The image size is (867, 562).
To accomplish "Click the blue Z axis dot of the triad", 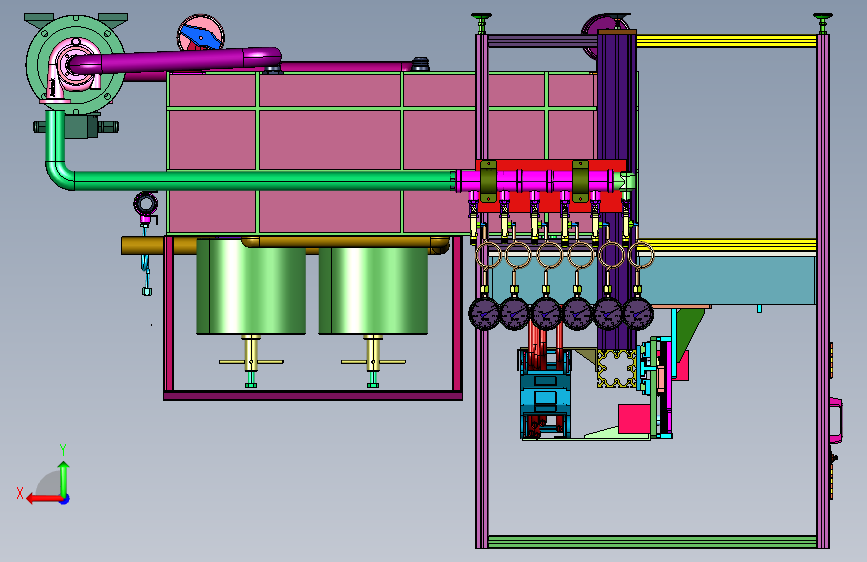I will 65,499.
